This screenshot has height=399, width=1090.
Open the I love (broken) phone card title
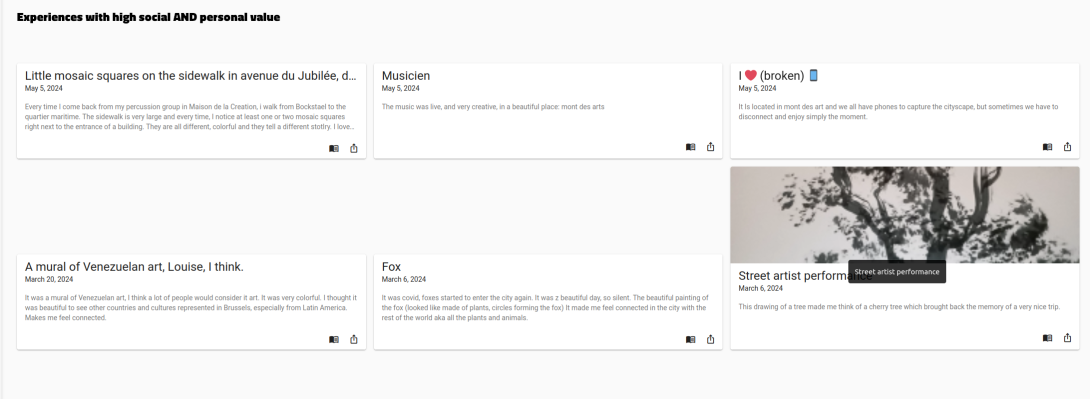pos(779,76)
